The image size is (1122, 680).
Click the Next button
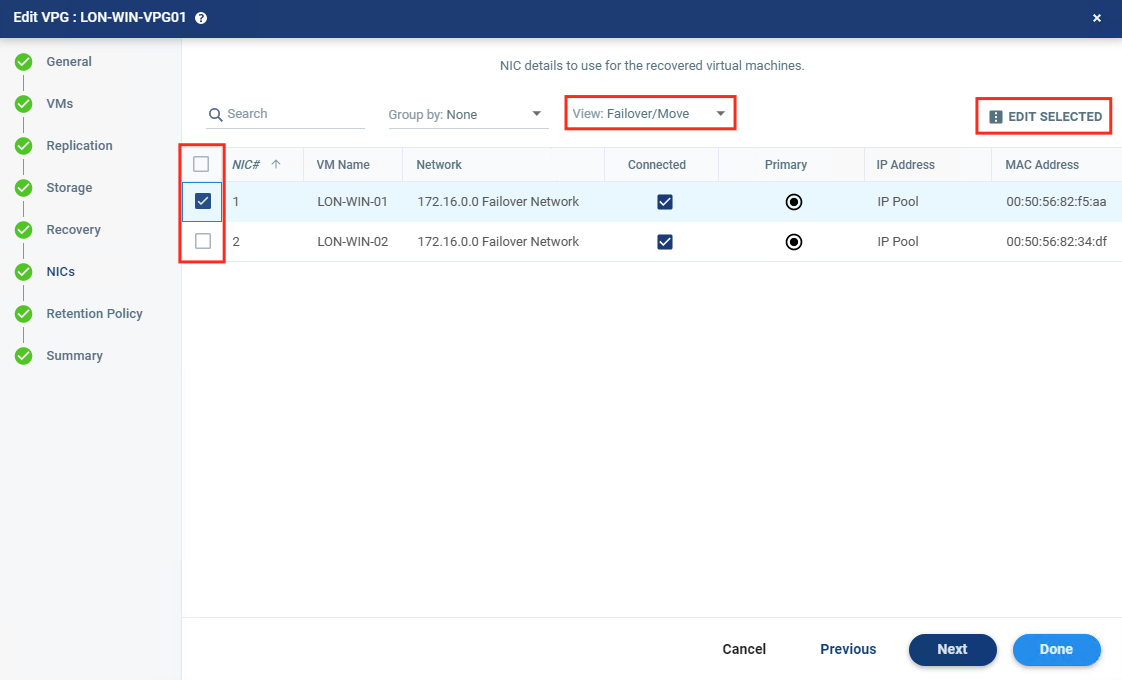[952, 649]
